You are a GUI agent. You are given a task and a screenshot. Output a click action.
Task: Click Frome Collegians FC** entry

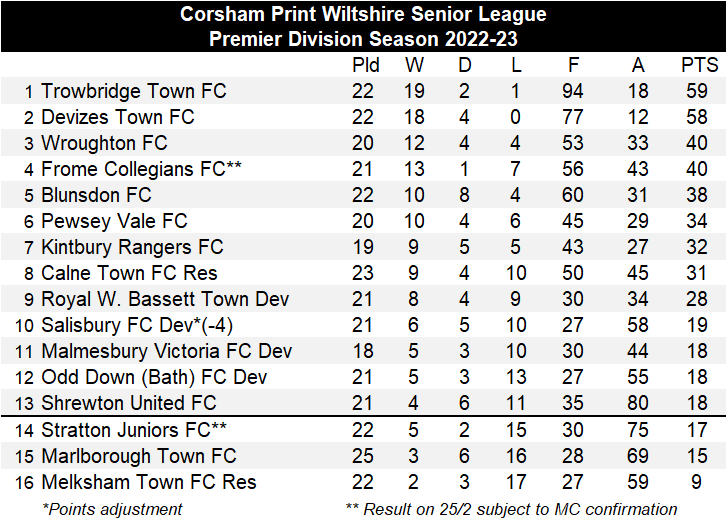[x=141, y=169]
